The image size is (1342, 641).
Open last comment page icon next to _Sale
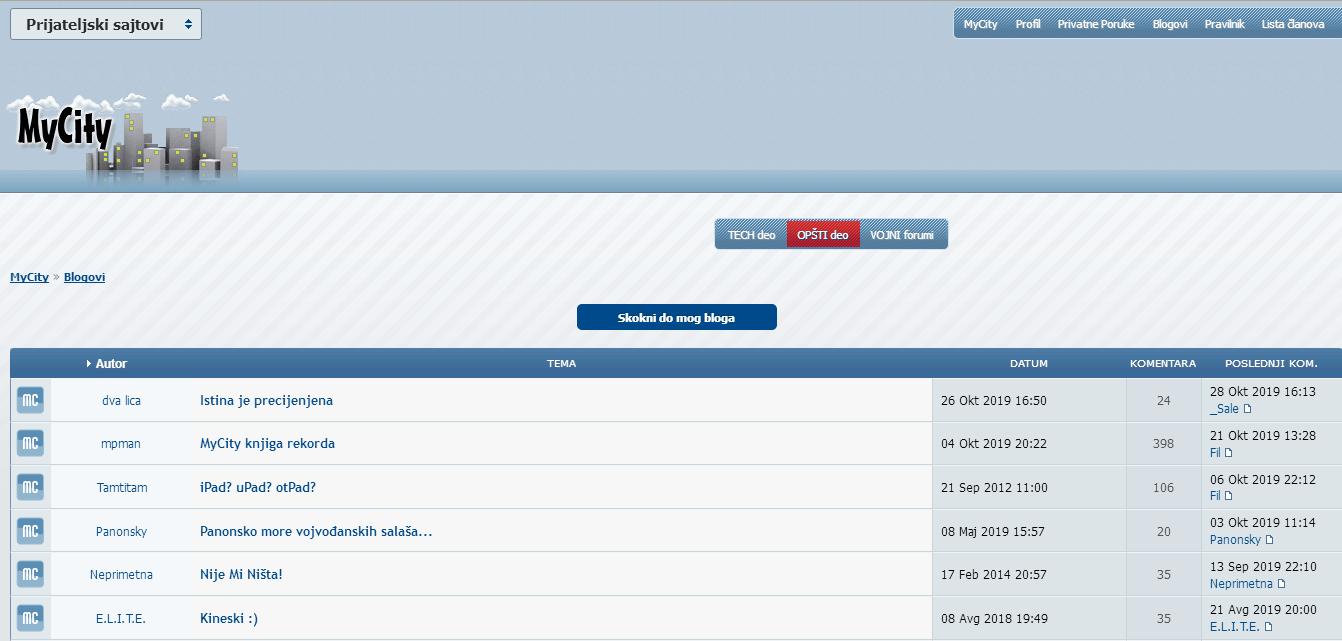coord(1247,409)
